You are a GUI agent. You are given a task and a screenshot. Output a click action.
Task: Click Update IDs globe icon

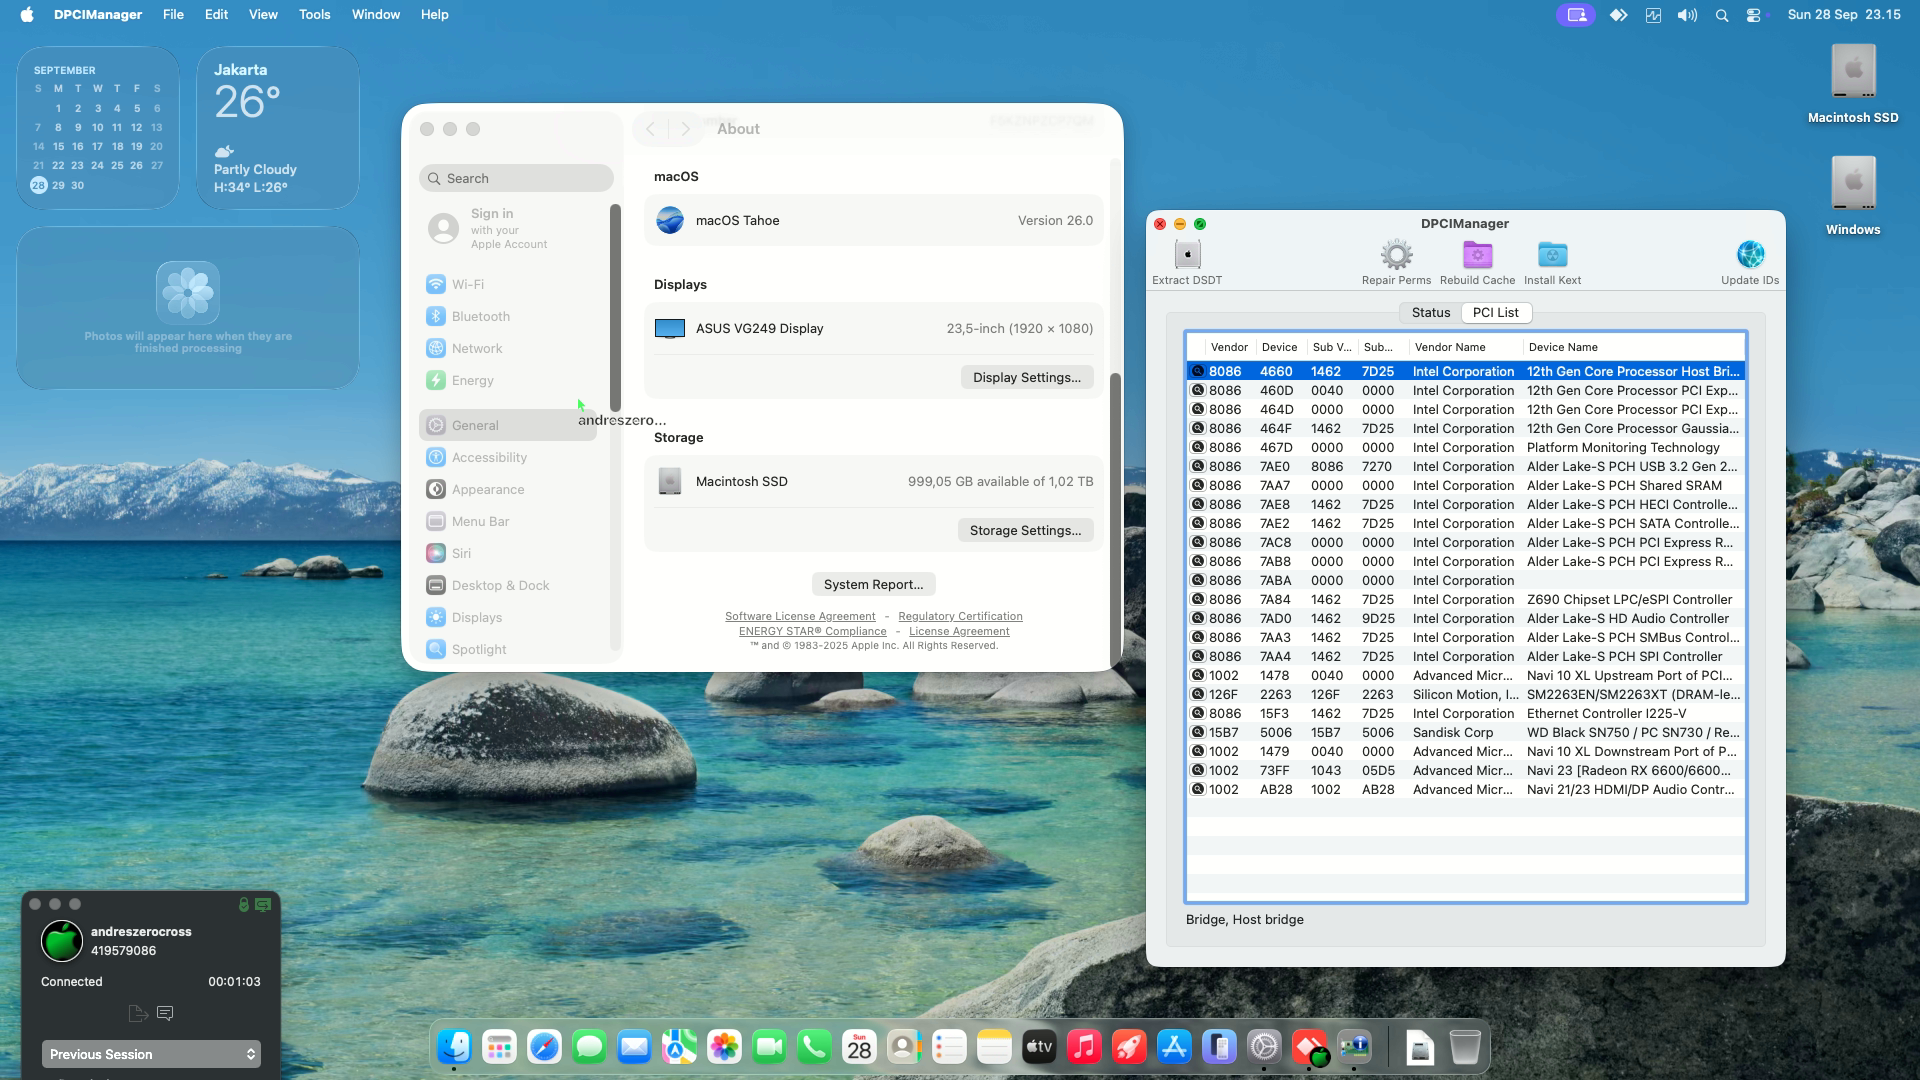pos(1750,255)
